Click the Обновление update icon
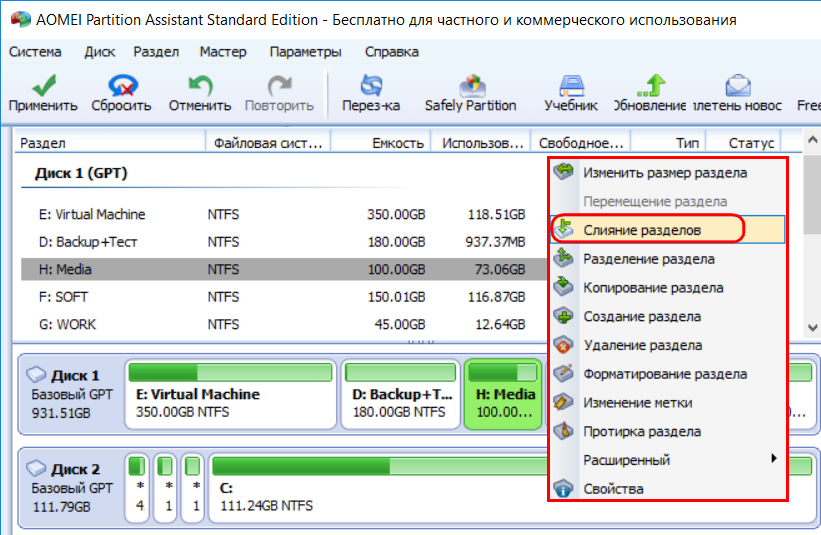The width and height of the screenshot is (821, 535). (x=651, y=85)
